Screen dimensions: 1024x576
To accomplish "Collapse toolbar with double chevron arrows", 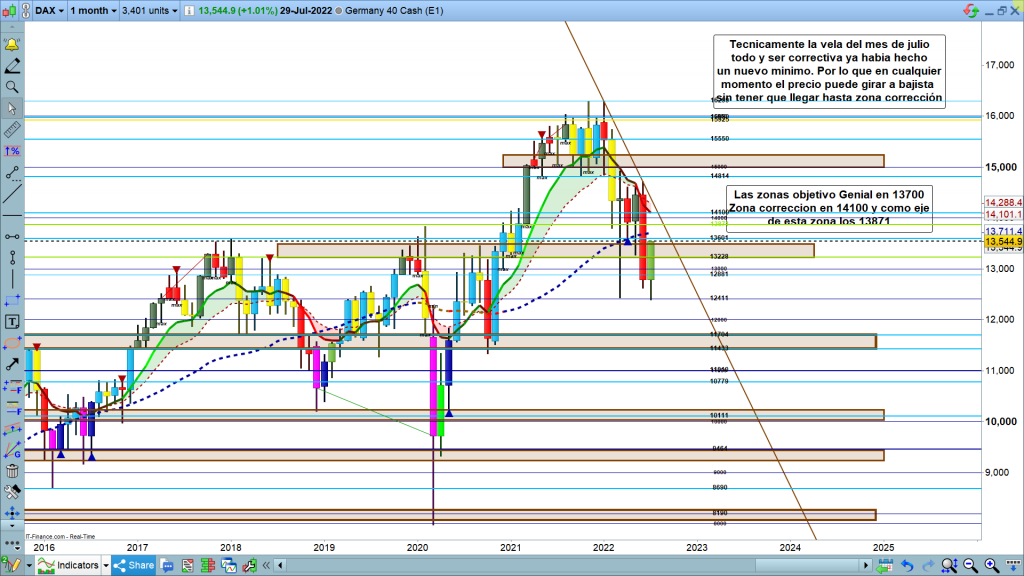I will point(12,545).
